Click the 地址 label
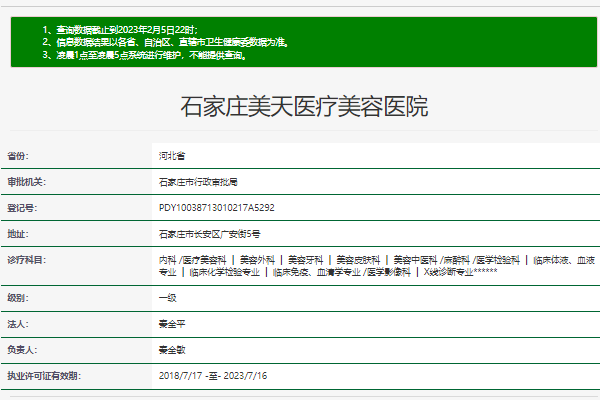The width and height of the screenshot is (600, 400). pos(18,234)
